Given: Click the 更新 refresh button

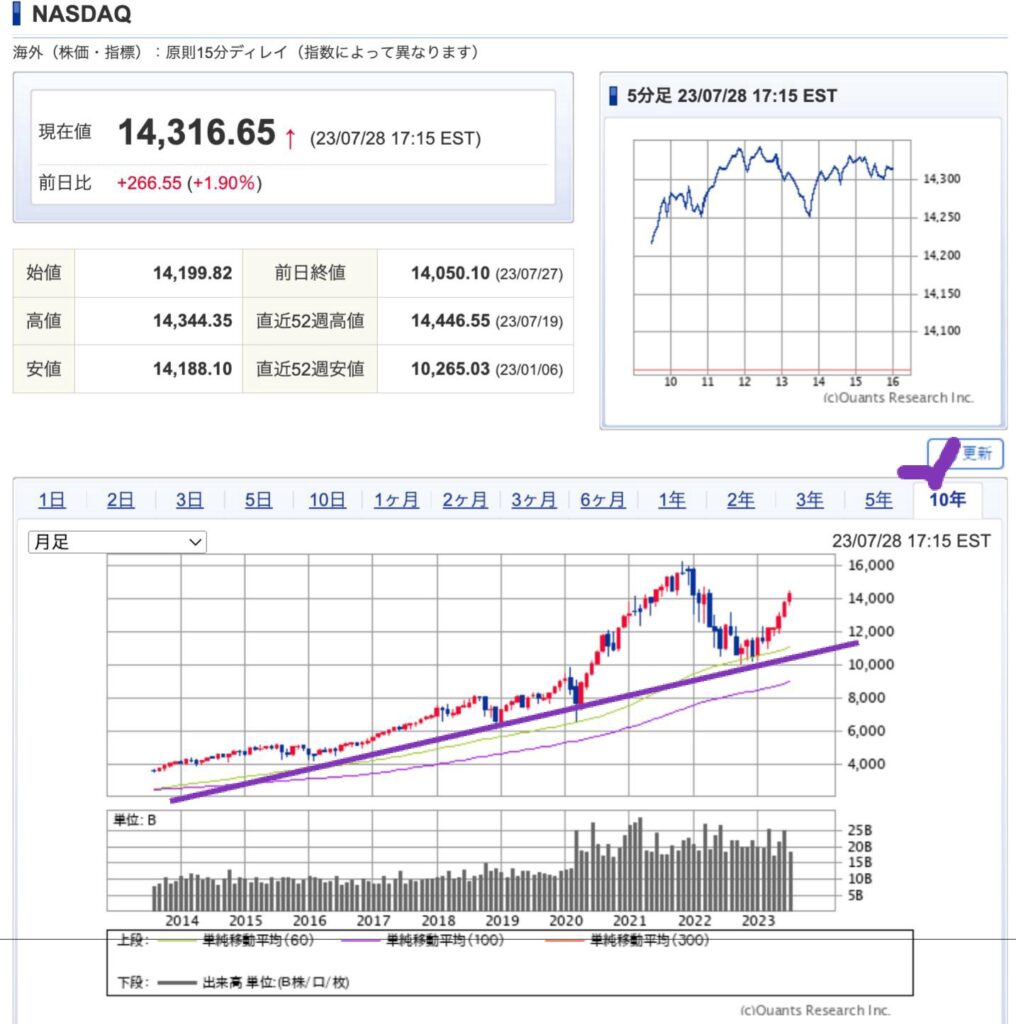Looking at the screenshot, I should [966, 453].
